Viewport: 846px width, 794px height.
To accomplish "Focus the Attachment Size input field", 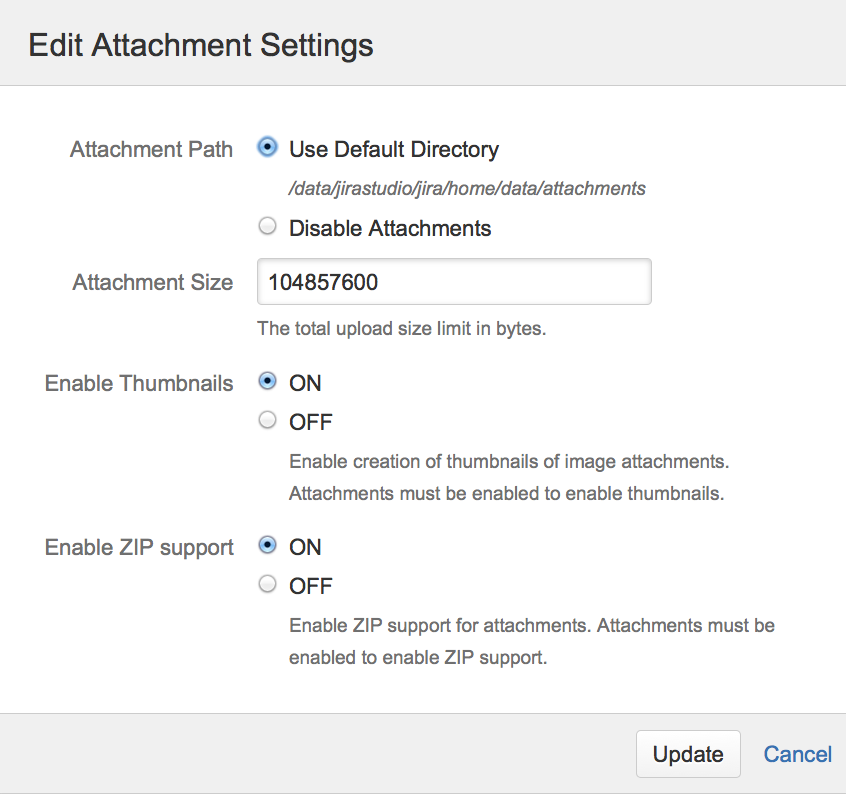I will tap(454, 282).
